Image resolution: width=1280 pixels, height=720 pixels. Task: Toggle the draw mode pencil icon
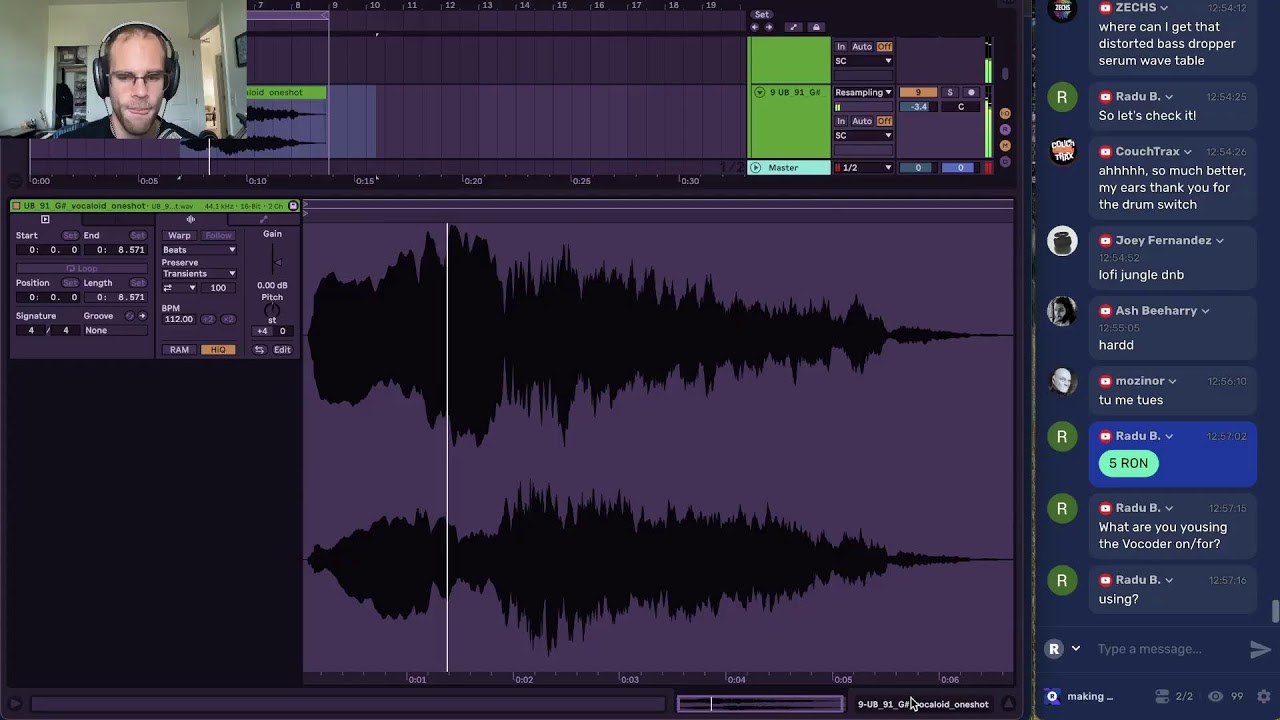(793, 27)
